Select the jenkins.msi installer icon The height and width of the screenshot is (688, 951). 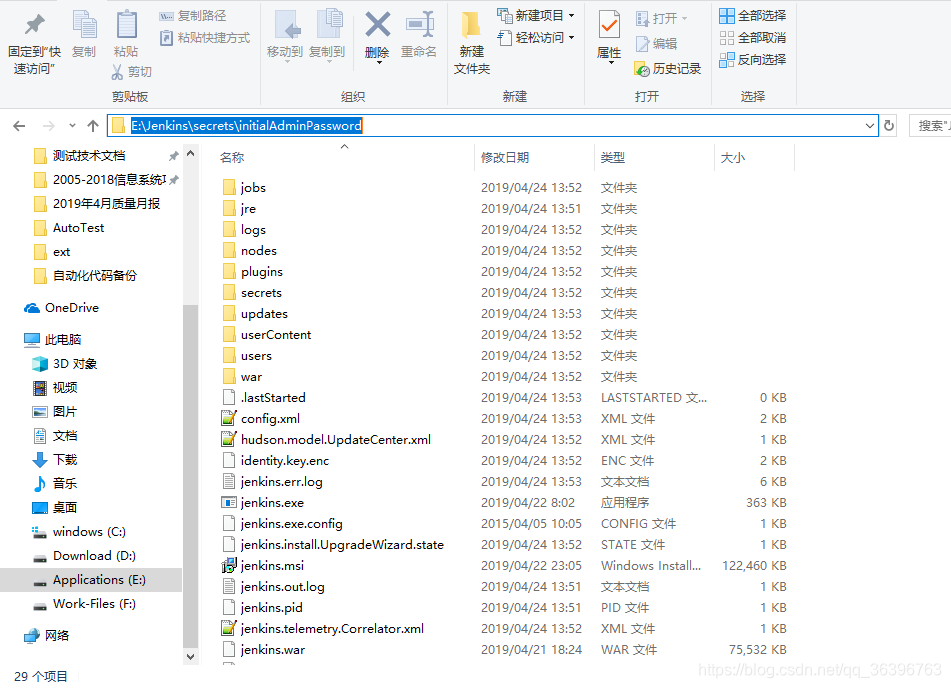click(229, 566)
